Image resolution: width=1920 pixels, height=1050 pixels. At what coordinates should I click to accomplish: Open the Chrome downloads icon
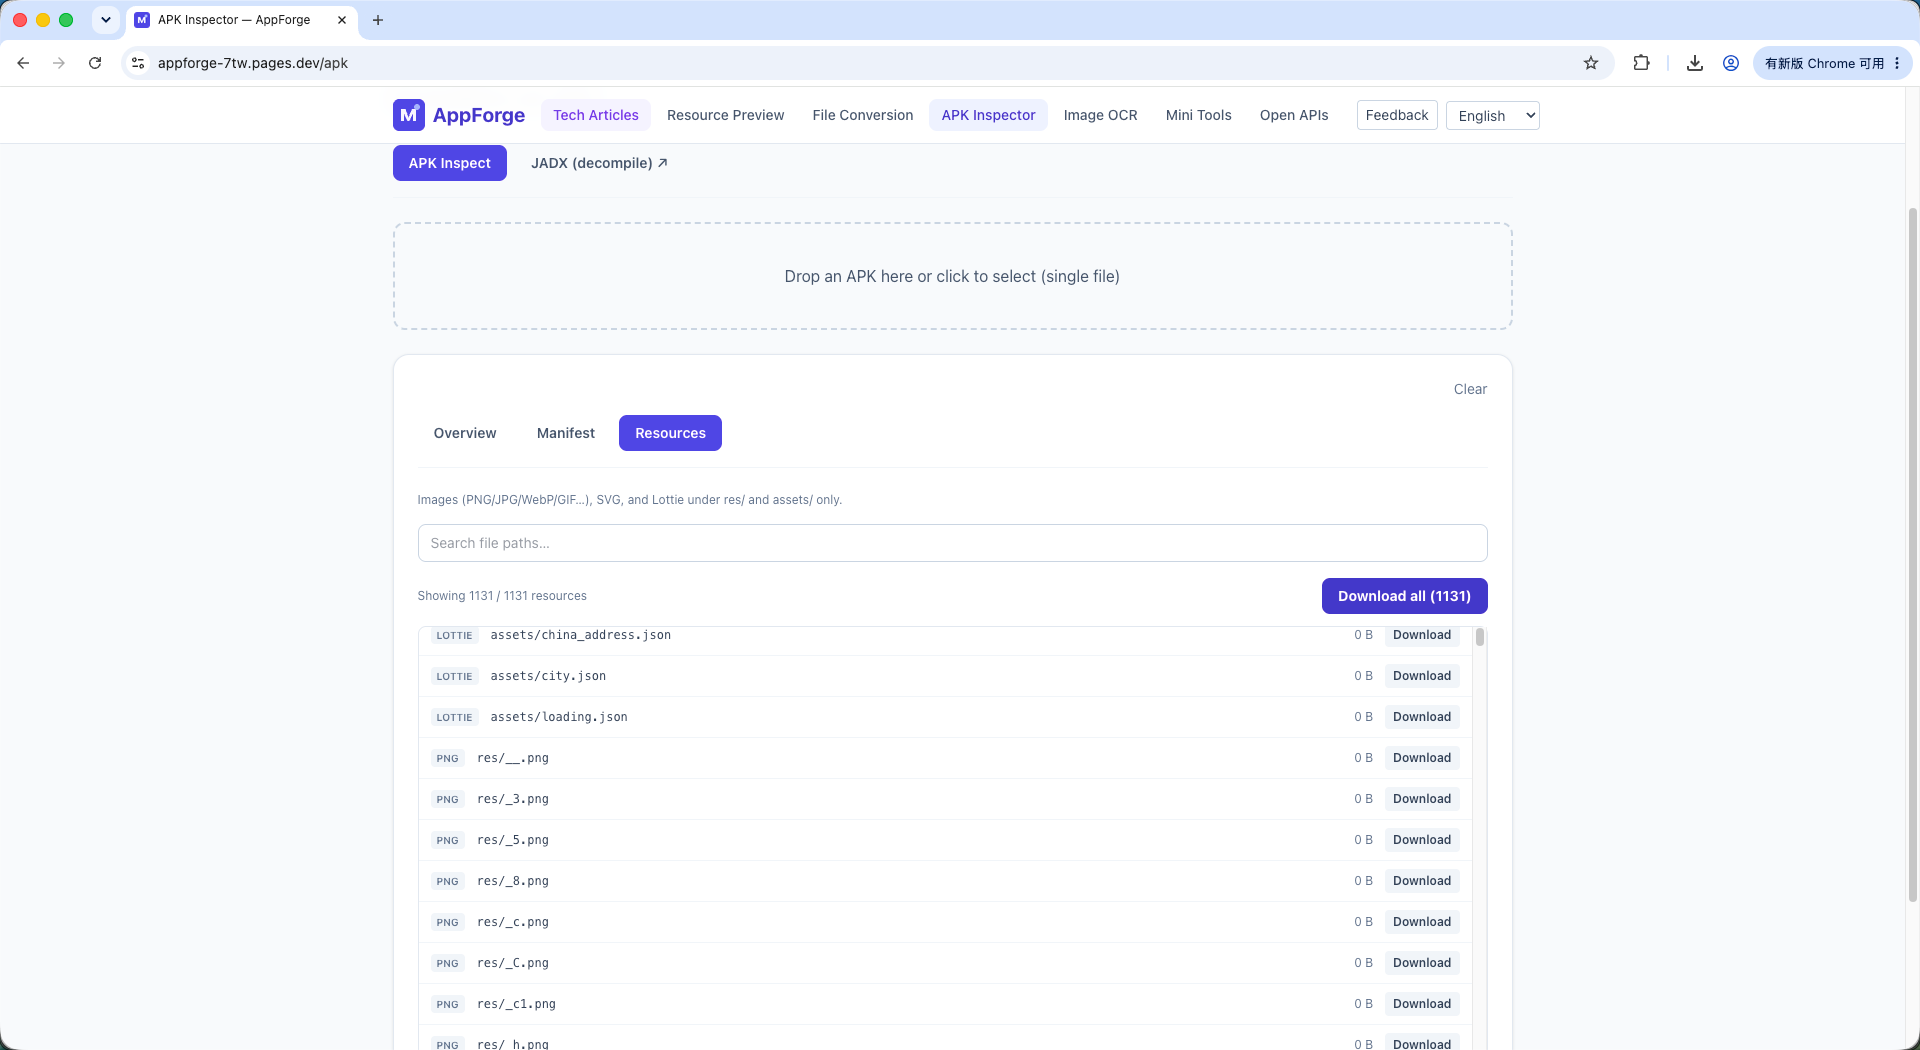point(1694,63)
